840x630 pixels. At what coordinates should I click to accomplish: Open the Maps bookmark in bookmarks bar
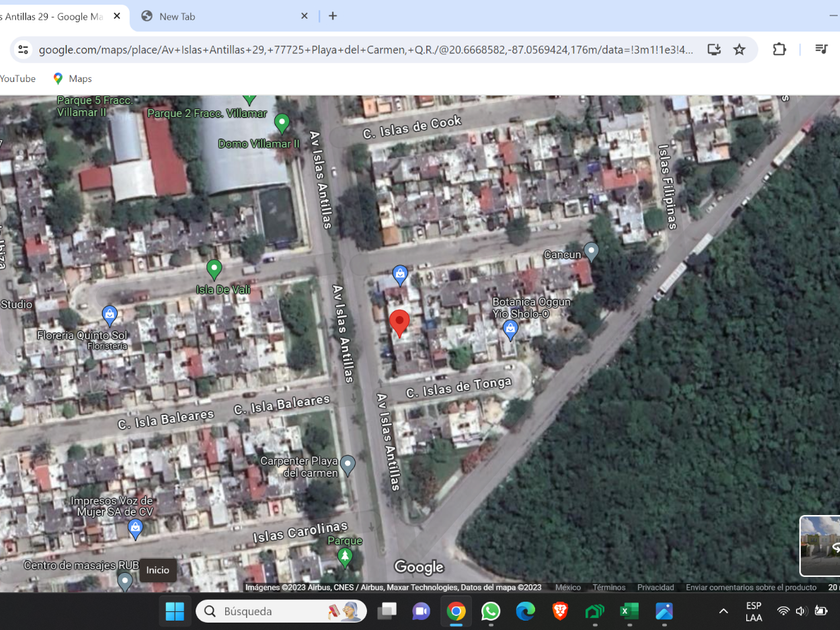tap(72, 78)
